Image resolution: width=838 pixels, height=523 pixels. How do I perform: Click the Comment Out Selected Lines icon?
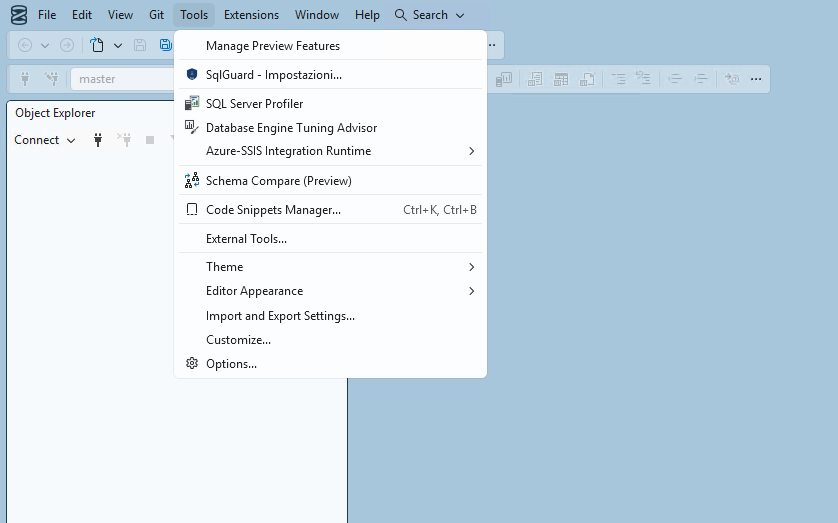tap(618, 79)
